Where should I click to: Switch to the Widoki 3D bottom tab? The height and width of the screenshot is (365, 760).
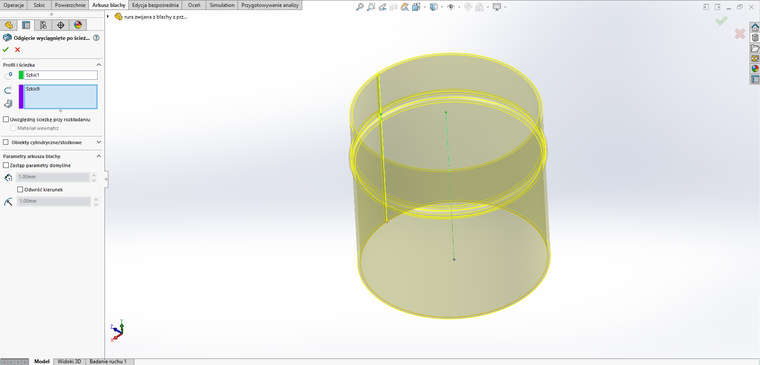click(x=70, y=362)
